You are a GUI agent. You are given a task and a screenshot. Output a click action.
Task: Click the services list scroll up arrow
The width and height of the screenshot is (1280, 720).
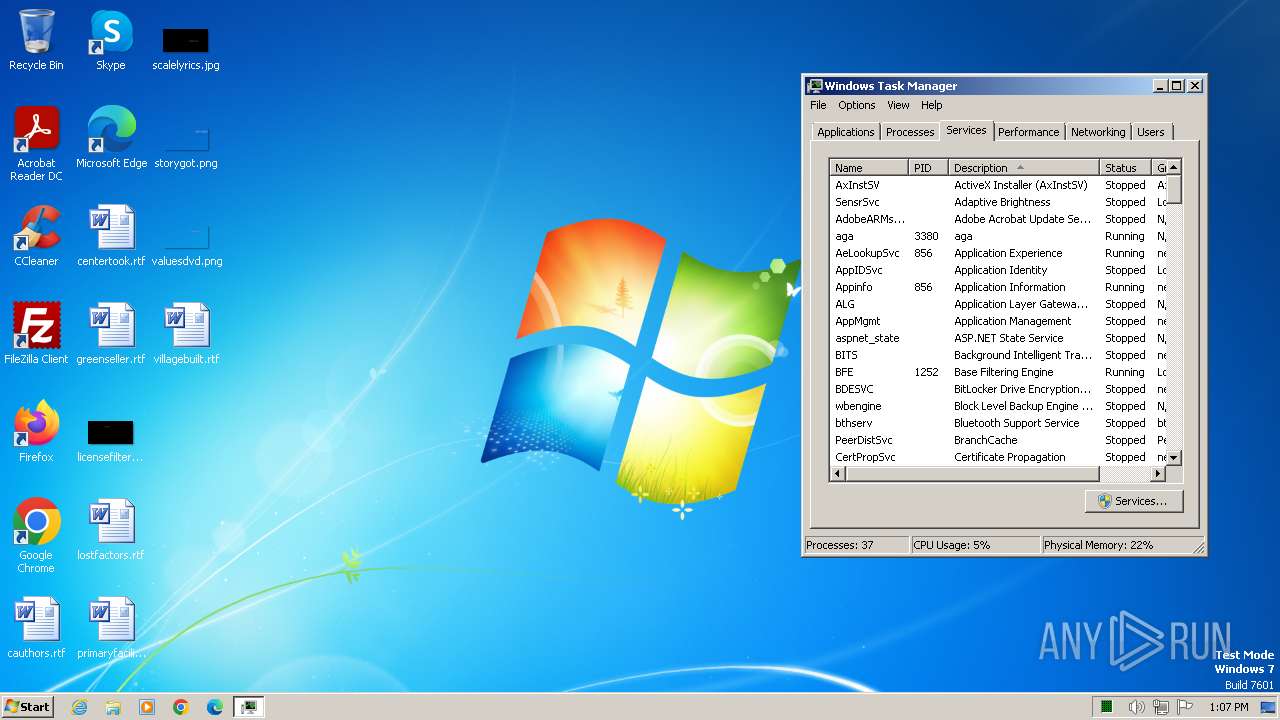tap(1174, 167)
